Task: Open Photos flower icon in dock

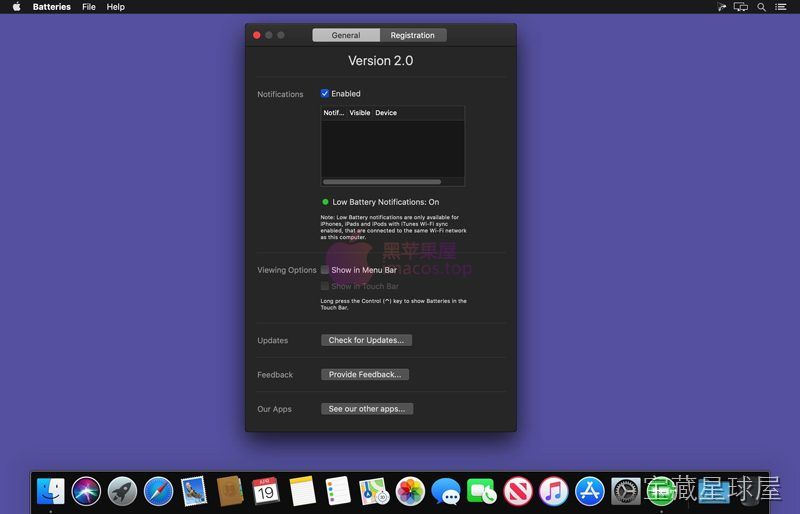Action: click(410, 491)
